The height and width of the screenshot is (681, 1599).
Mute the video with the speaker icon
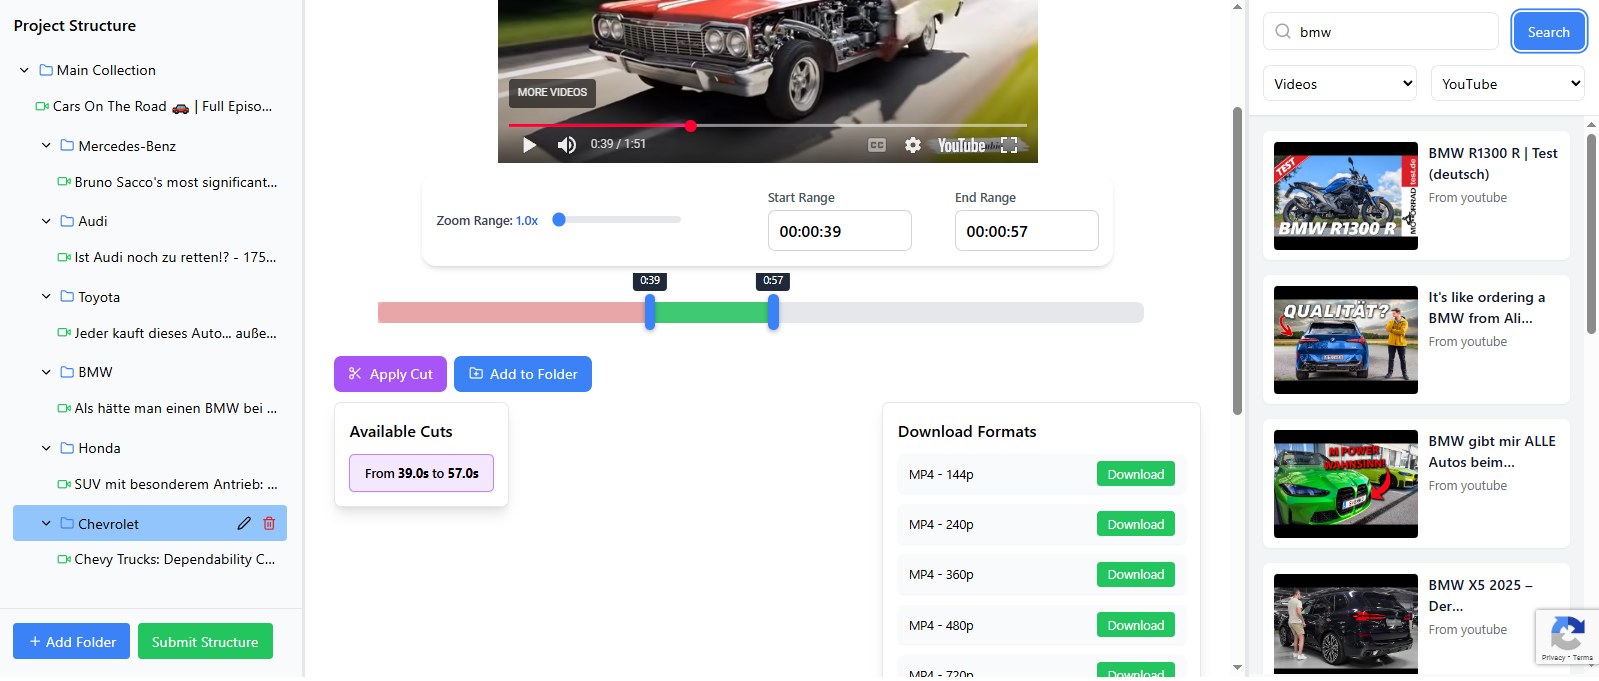click(567, 145)
